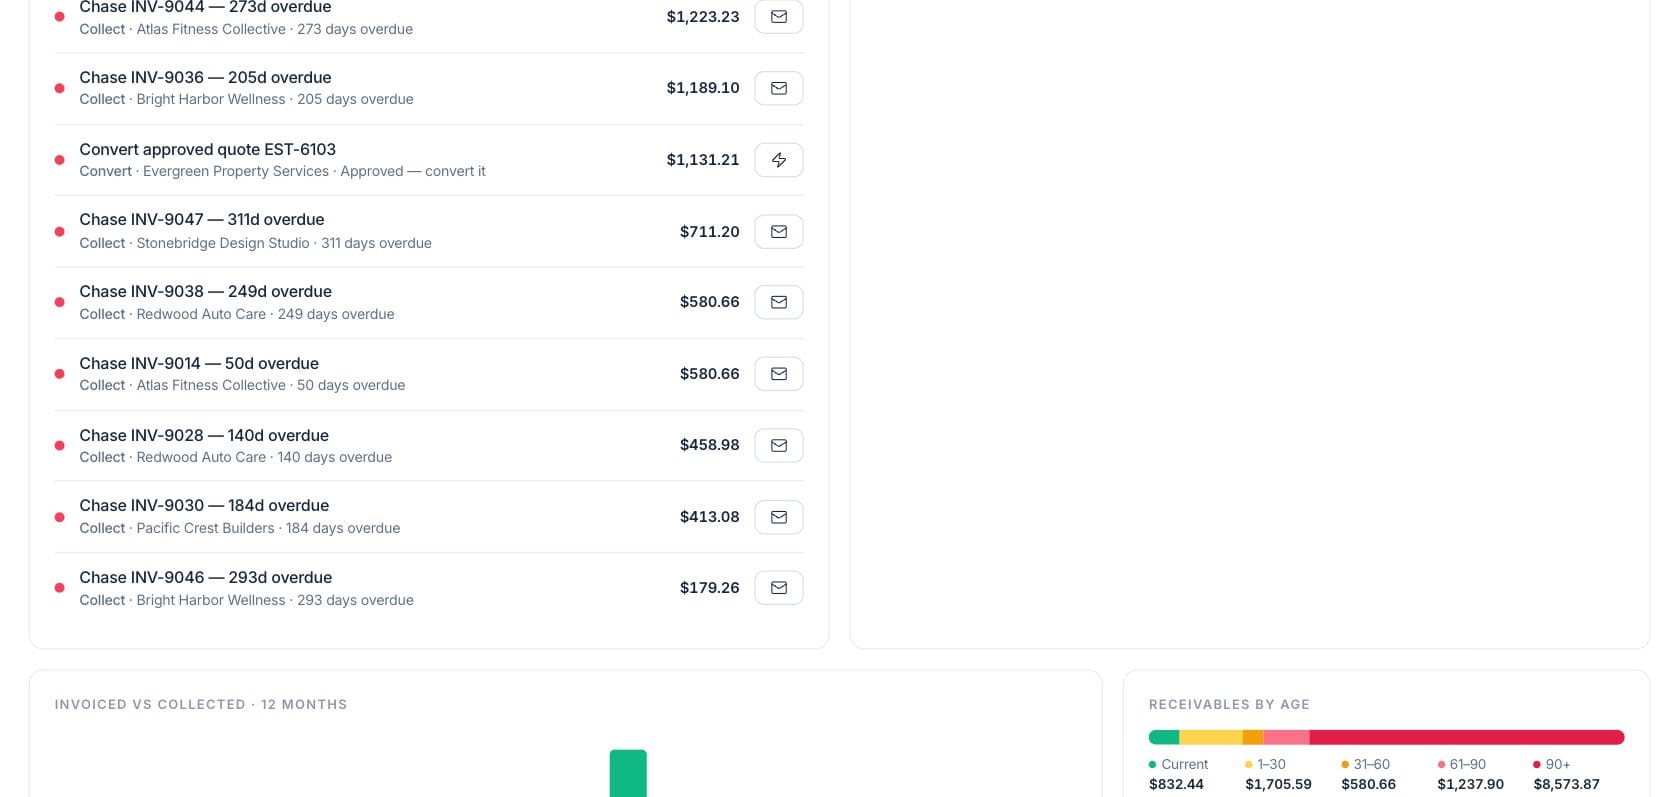Click the 61–90 value $1,237.90
Image resolution: width=1680 pixels, height=797 pixels.
(x=1470, y=784)
